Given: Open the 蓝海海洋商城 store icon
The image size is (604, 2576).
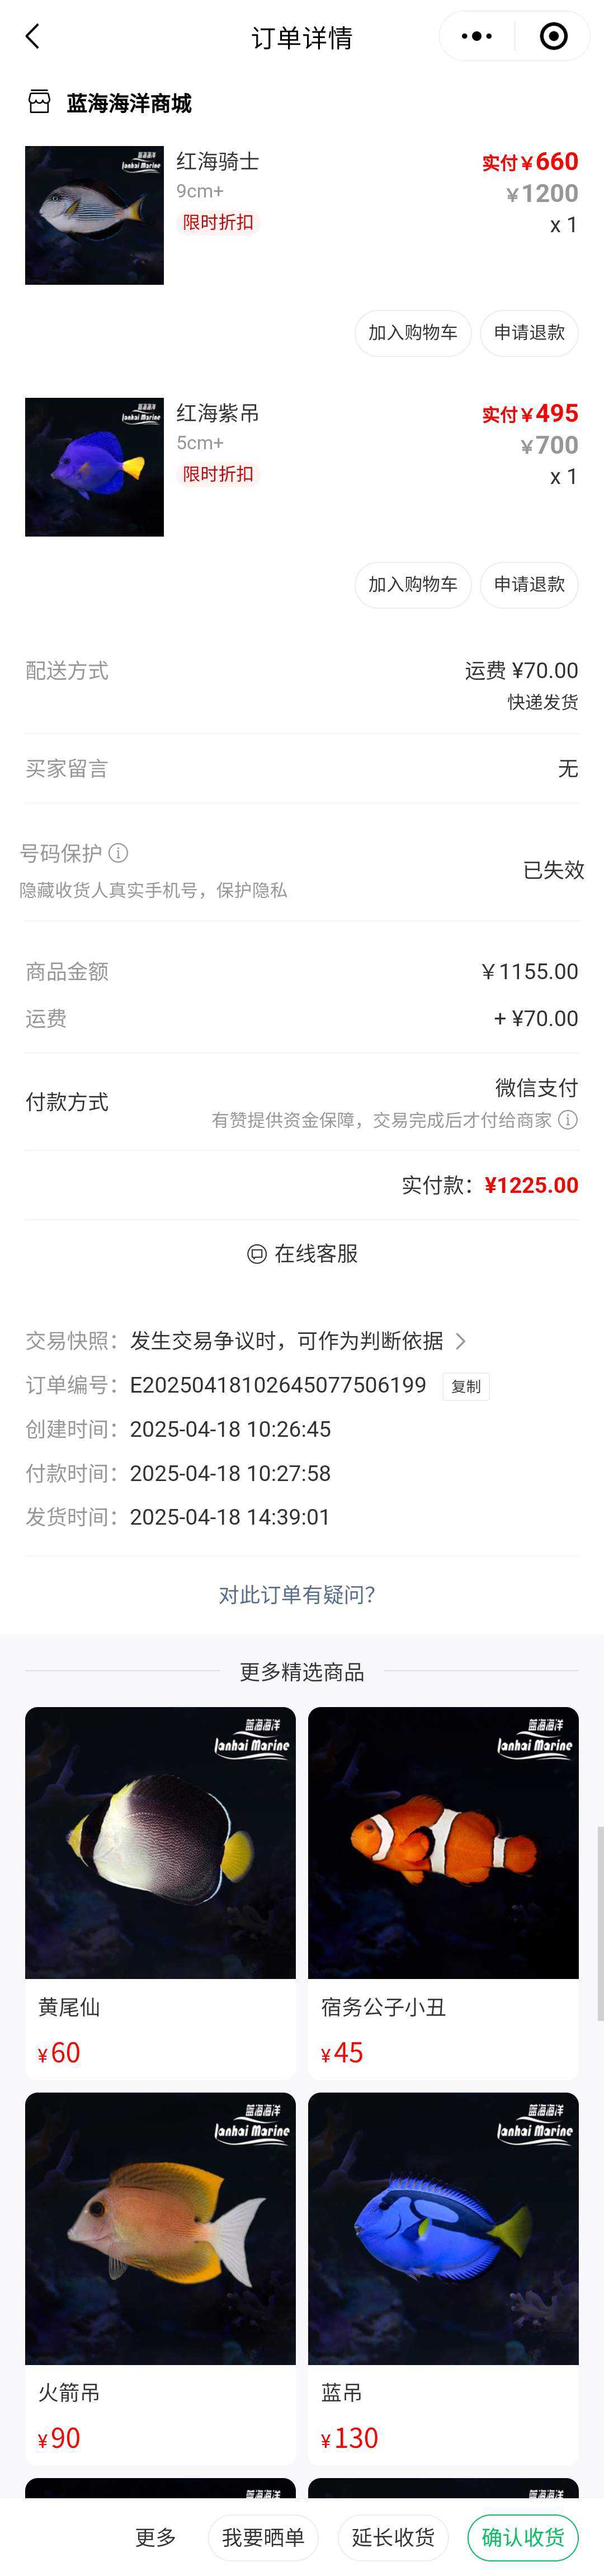Looking at the screenshot, I should [x=39, y=102].
